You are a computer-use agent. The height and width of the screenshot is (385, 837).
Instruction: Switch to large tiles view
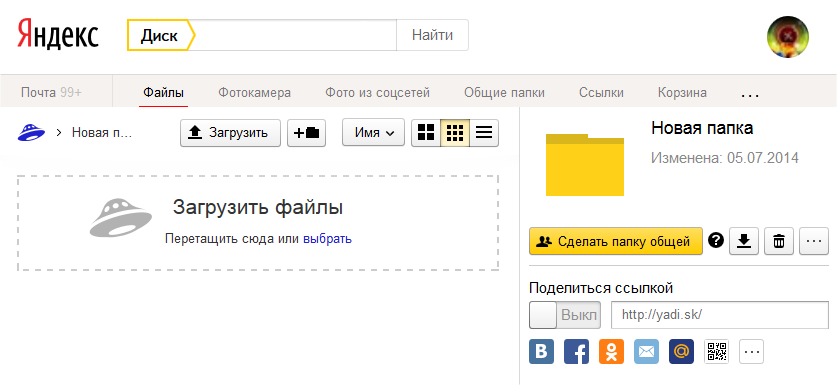[x=426, y=132]
